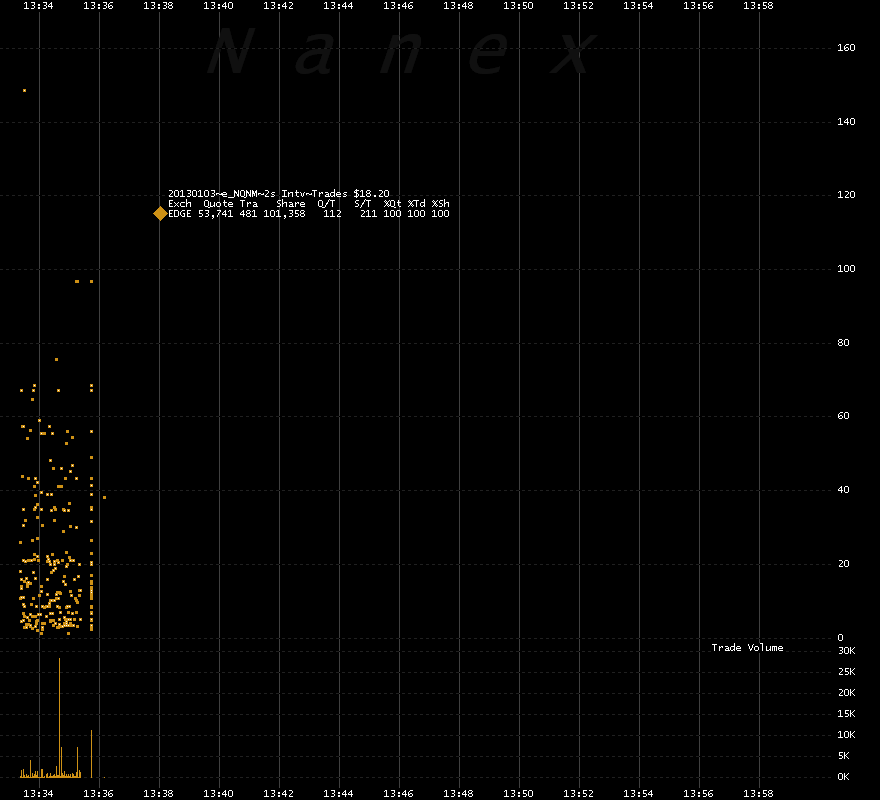Select the quote count value '53,741'
The width and height of the screenshot is (880, 800).
(216, 214)
